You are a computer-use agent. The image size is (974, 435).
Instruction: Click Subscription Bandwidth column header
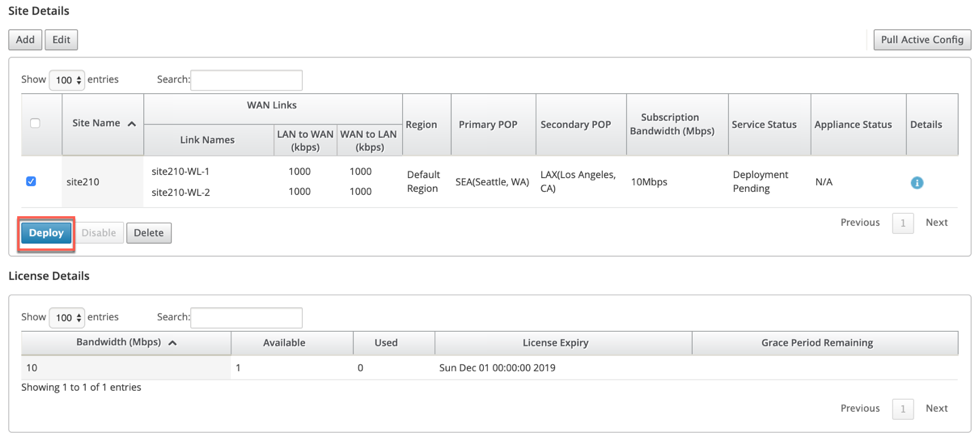677,124
